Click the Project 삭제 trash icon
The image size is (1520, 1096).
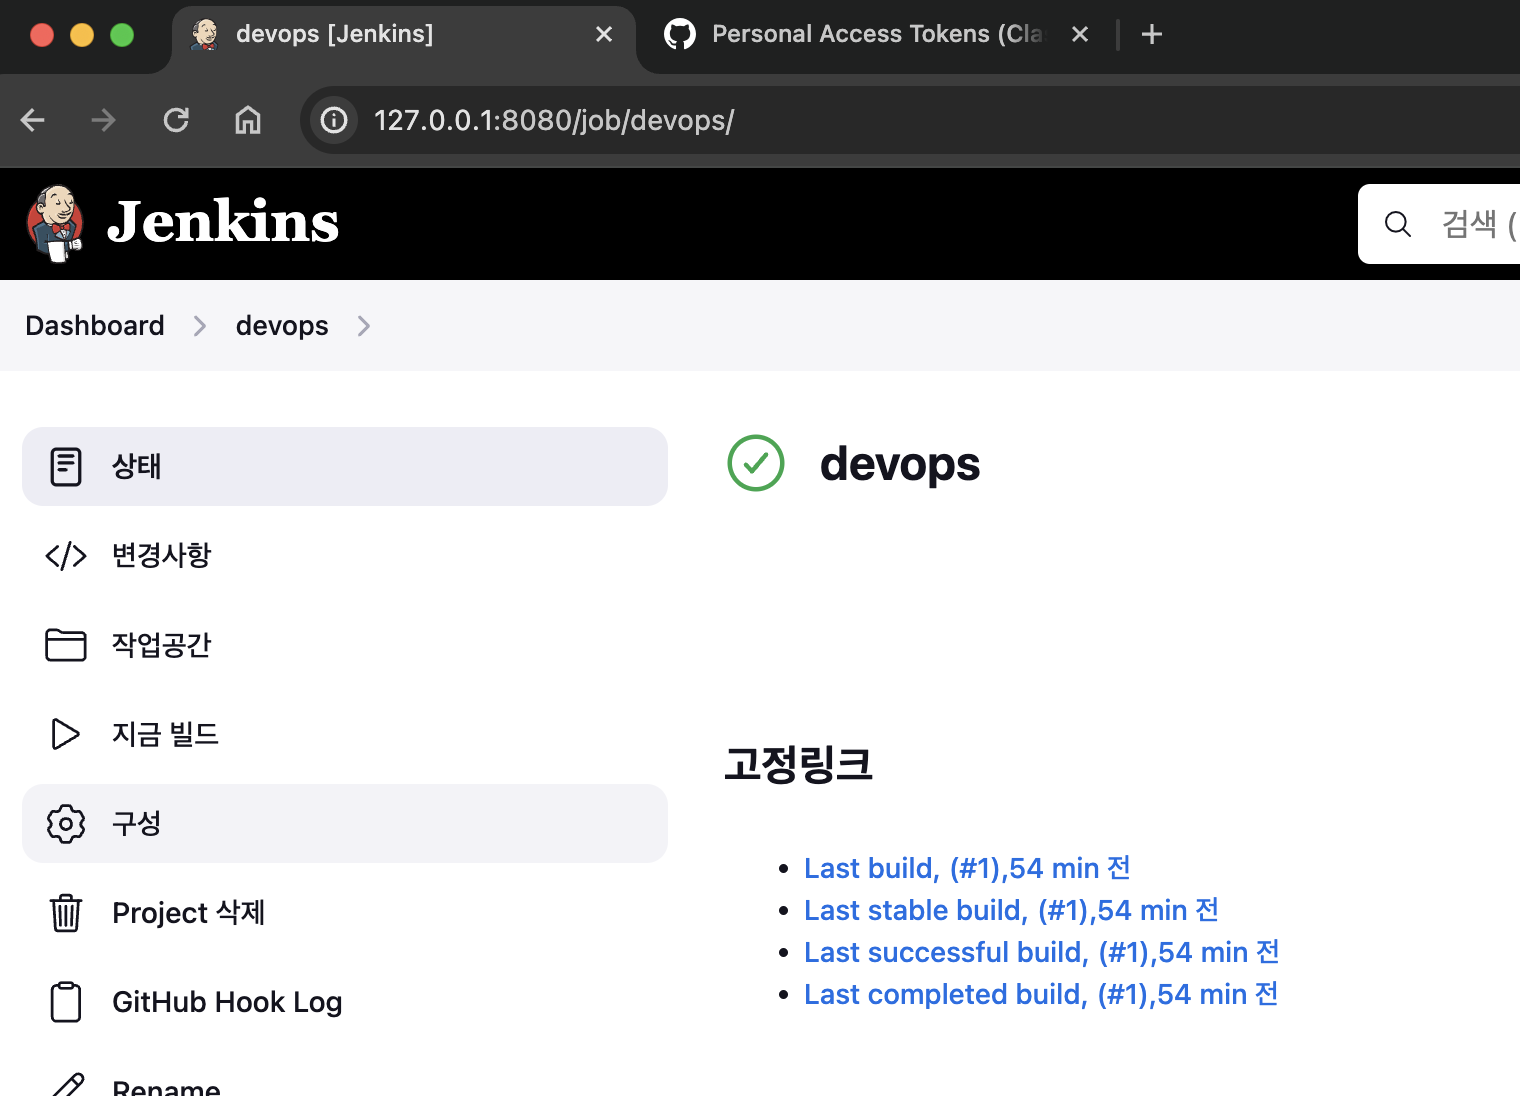66,913
